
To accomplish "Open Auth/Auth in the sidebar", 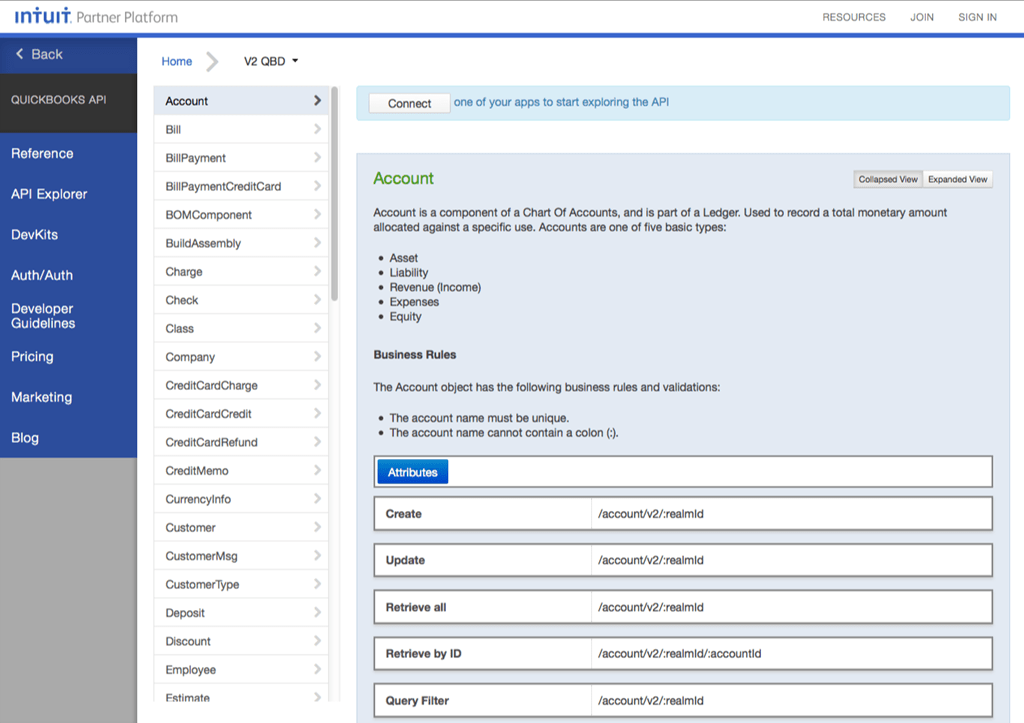I will pos(42,275).
